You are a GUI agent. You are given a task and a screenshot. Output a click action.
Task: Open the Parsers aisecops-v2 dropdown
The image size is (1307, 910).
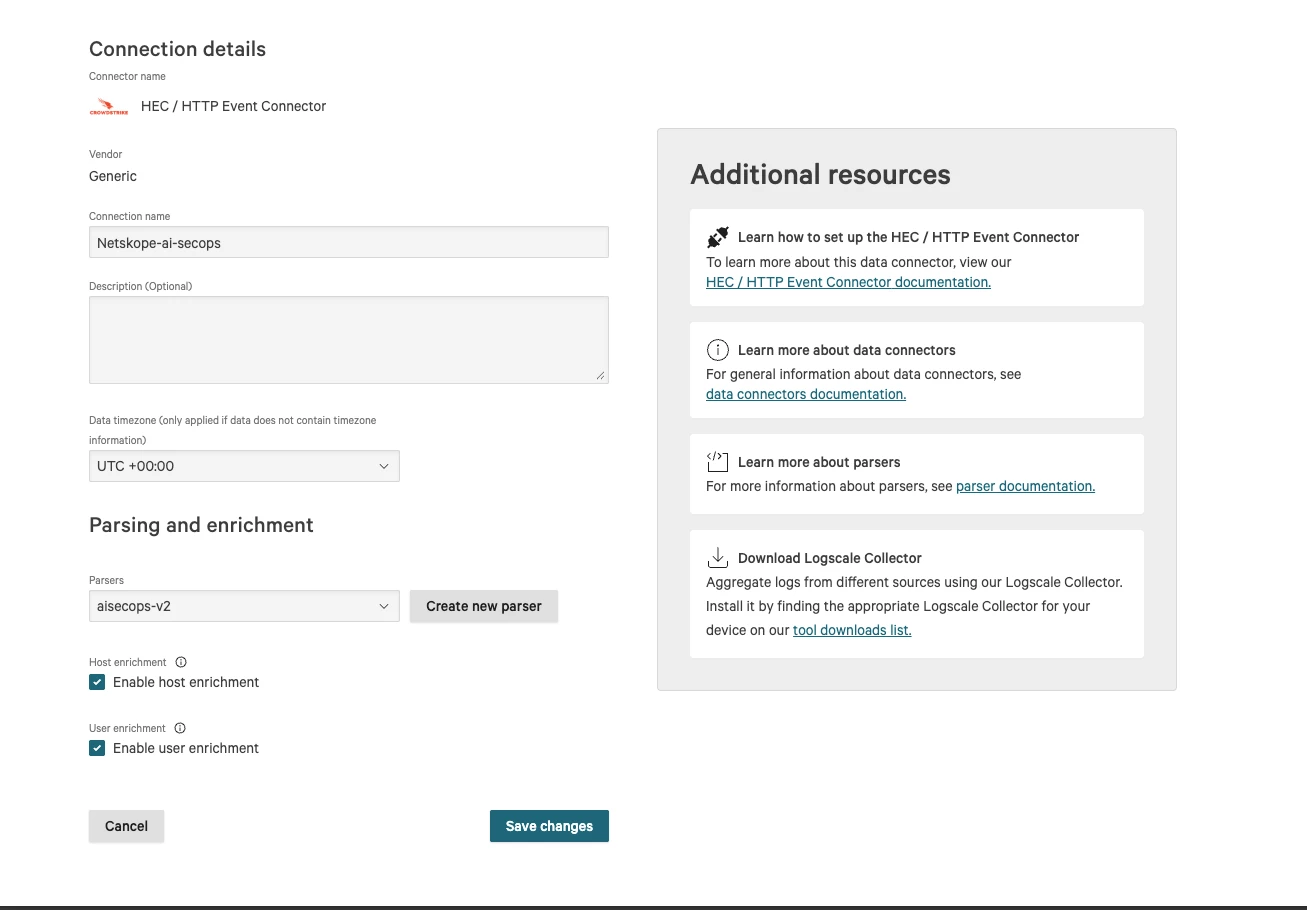pyautogui.click(x=244, y=606)
